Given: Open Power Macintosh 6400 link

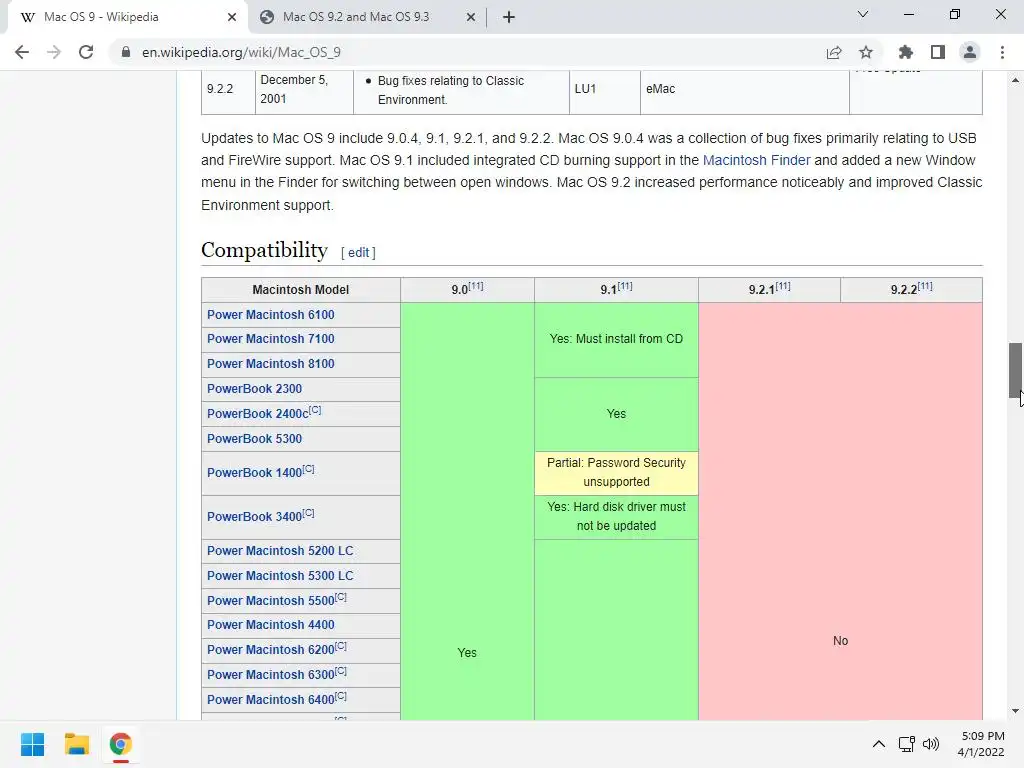Looking at the screenshot, I should tap(270, 699).
